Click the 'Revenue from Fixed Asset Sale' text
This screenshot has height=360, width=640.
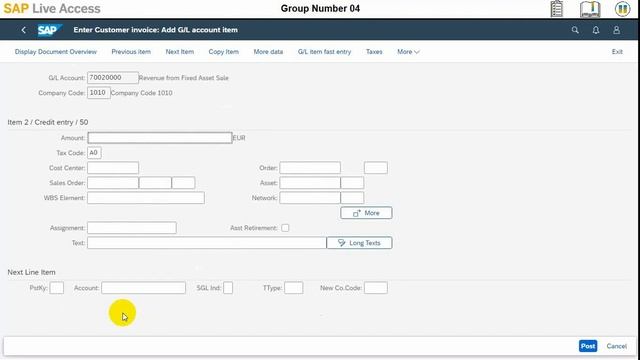tap(184, 78)
